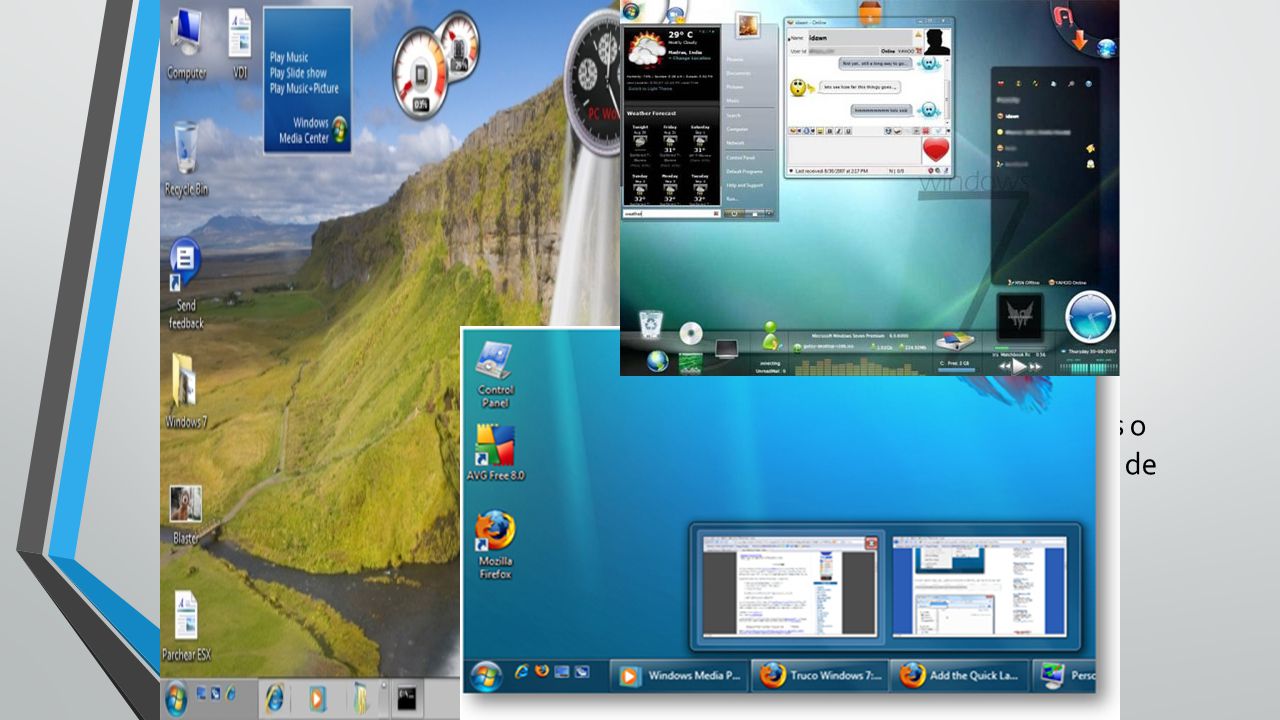
Task: Click the round analog clock in the dock
Action: (1090, 319)
